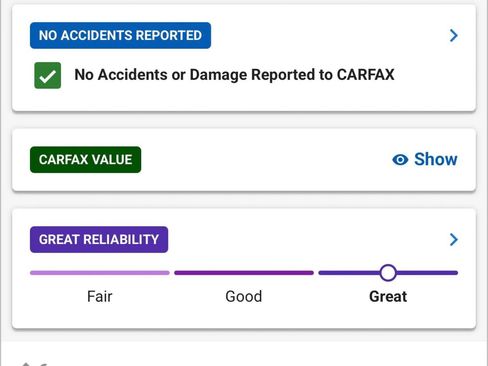Select the Good rating label
The width and height of the screenshot is (488, 366).
coord(244,296)
